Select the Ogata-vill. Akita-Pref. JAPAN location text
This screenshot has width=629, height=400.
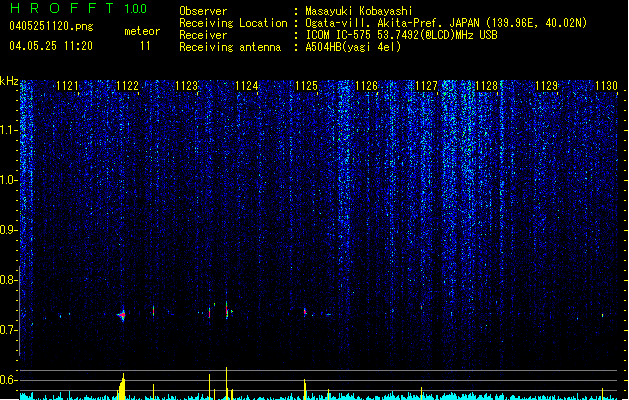coord(446,23)
